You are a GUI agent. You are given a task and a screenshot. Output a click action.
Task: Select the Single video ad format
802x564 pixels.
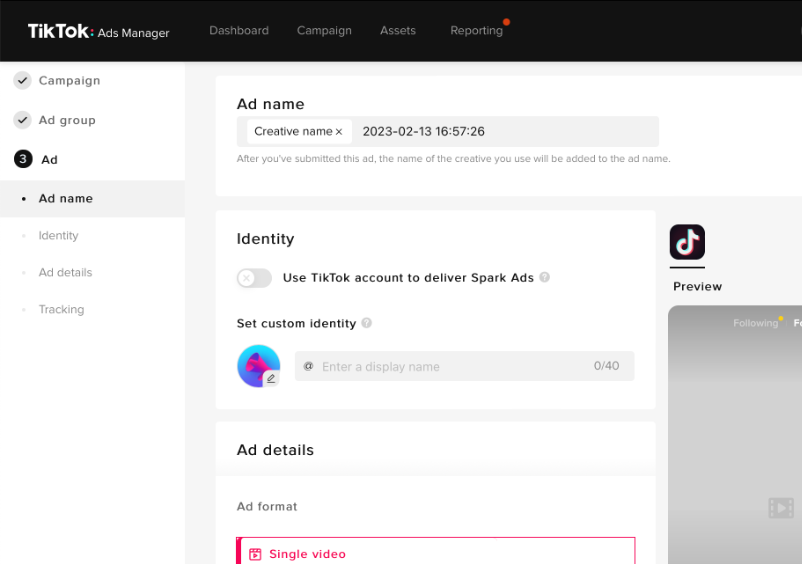[x=436, y=551]
